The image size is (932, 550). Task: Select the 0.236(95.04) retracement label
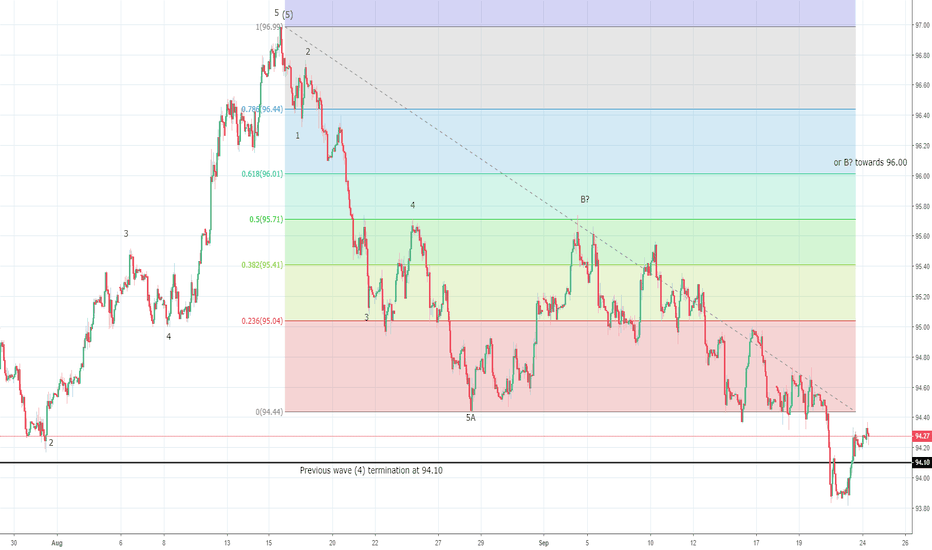[262, 321]
